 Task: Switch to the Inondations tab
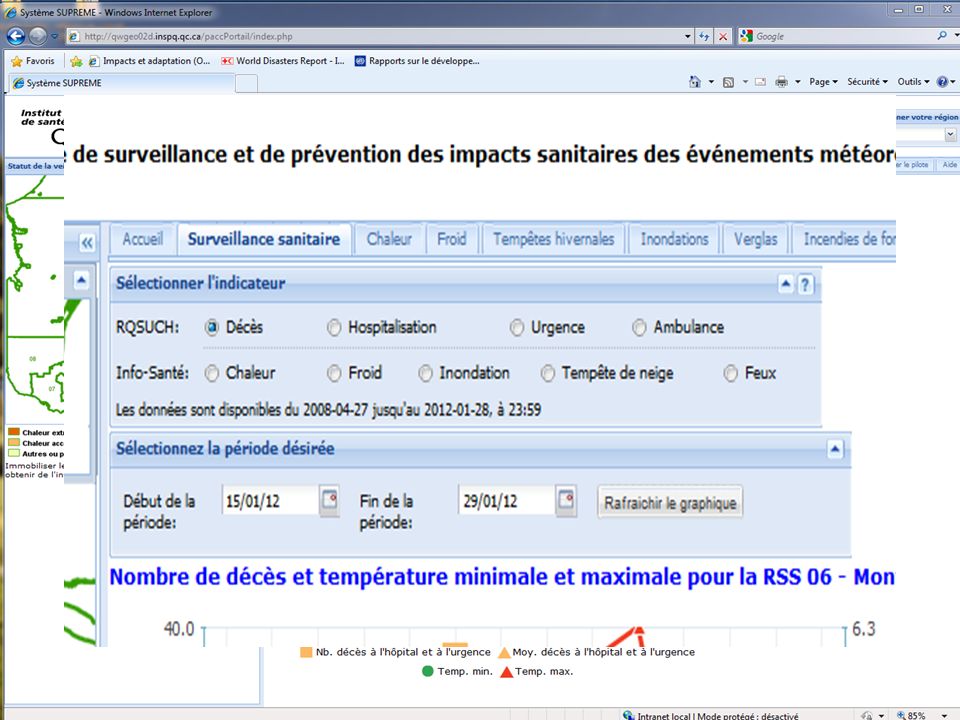(674, 239)
